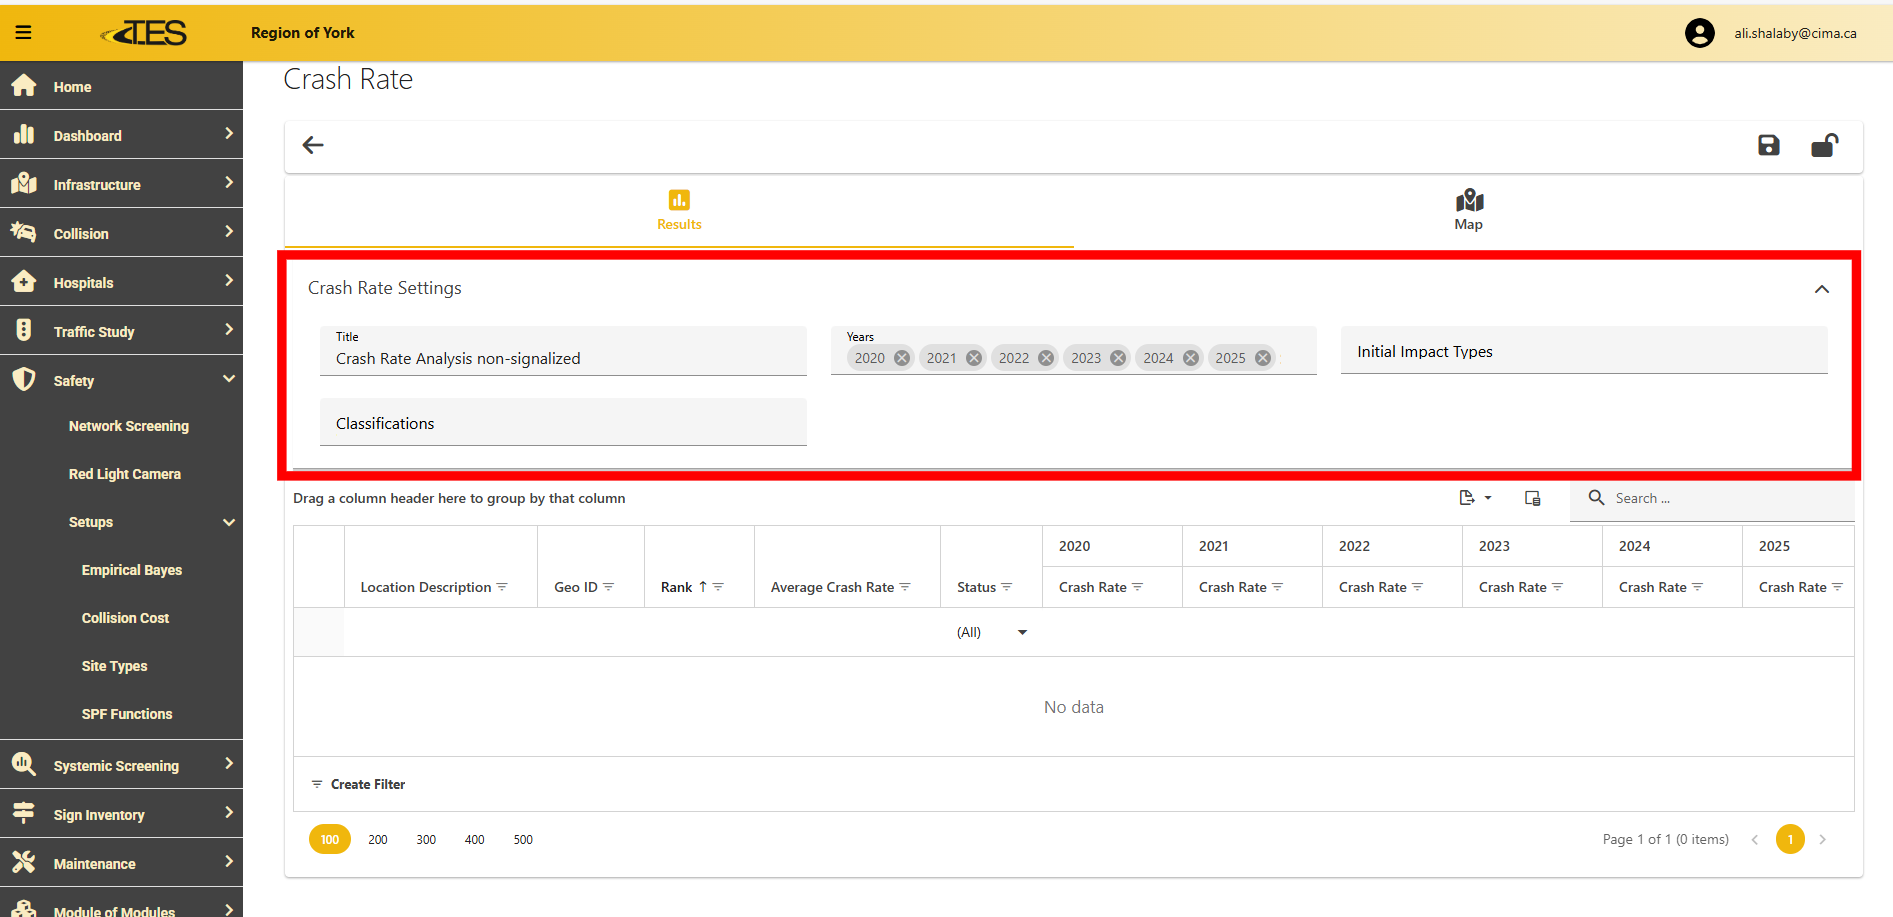1893x917 pixels.
Task: Remove year 2020 chip
Action: (x=902, y=358)
